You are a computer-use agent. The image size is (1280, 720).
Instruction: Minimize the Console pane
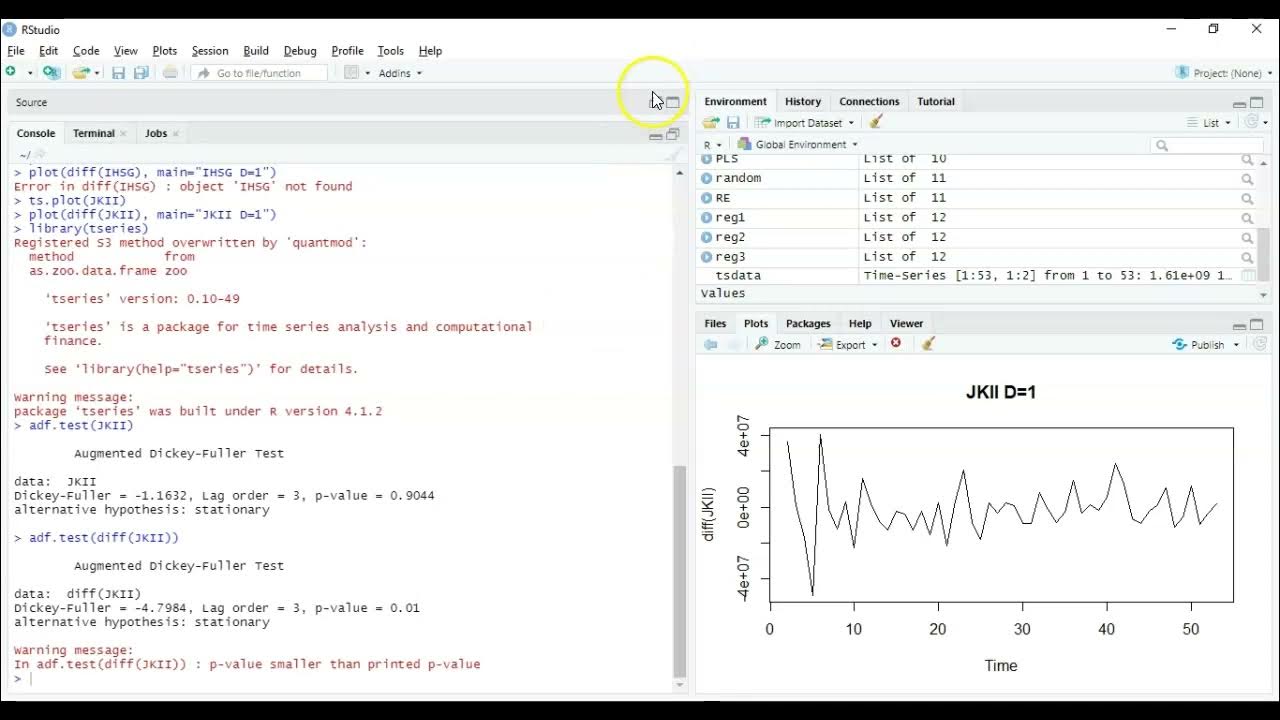655,136
